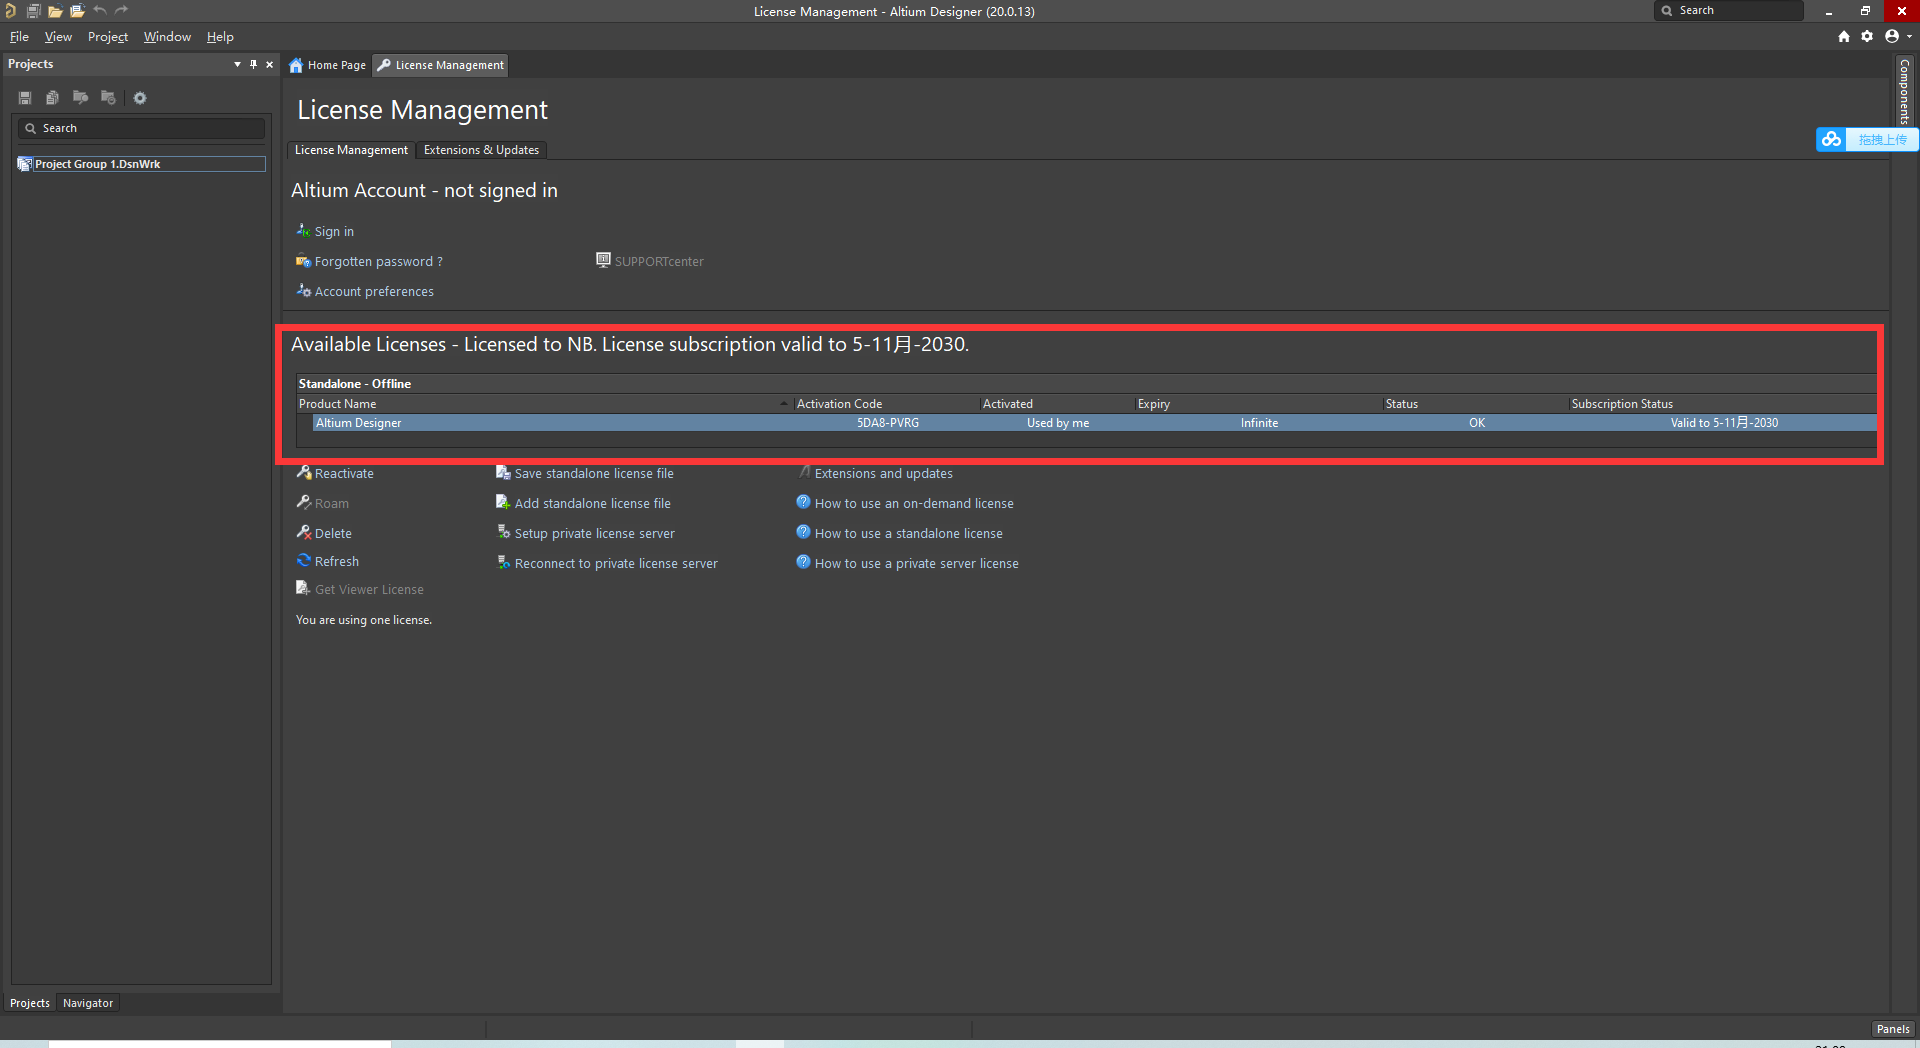The image size is (1920, 1048).
Task: Click the Panels button in the status bar
Action: point(1893,1029)
